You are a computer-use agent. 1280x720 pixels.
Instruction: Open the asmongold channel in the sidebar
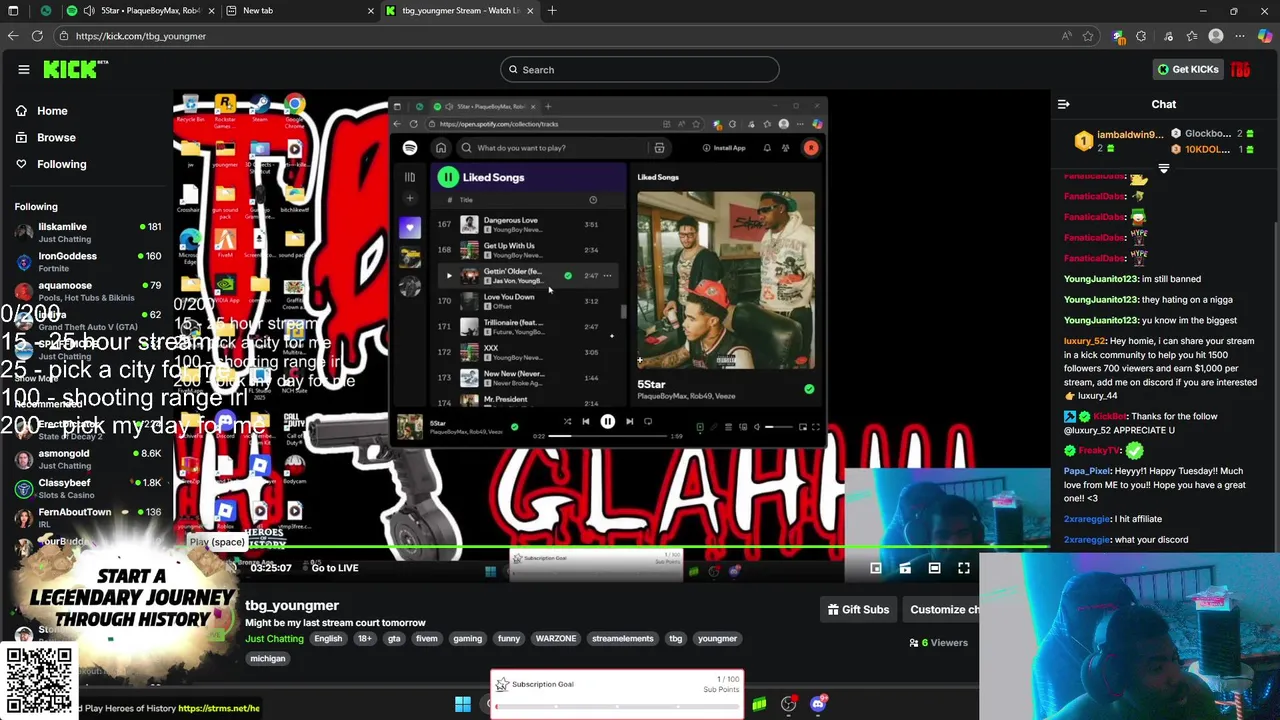point(88,459)
